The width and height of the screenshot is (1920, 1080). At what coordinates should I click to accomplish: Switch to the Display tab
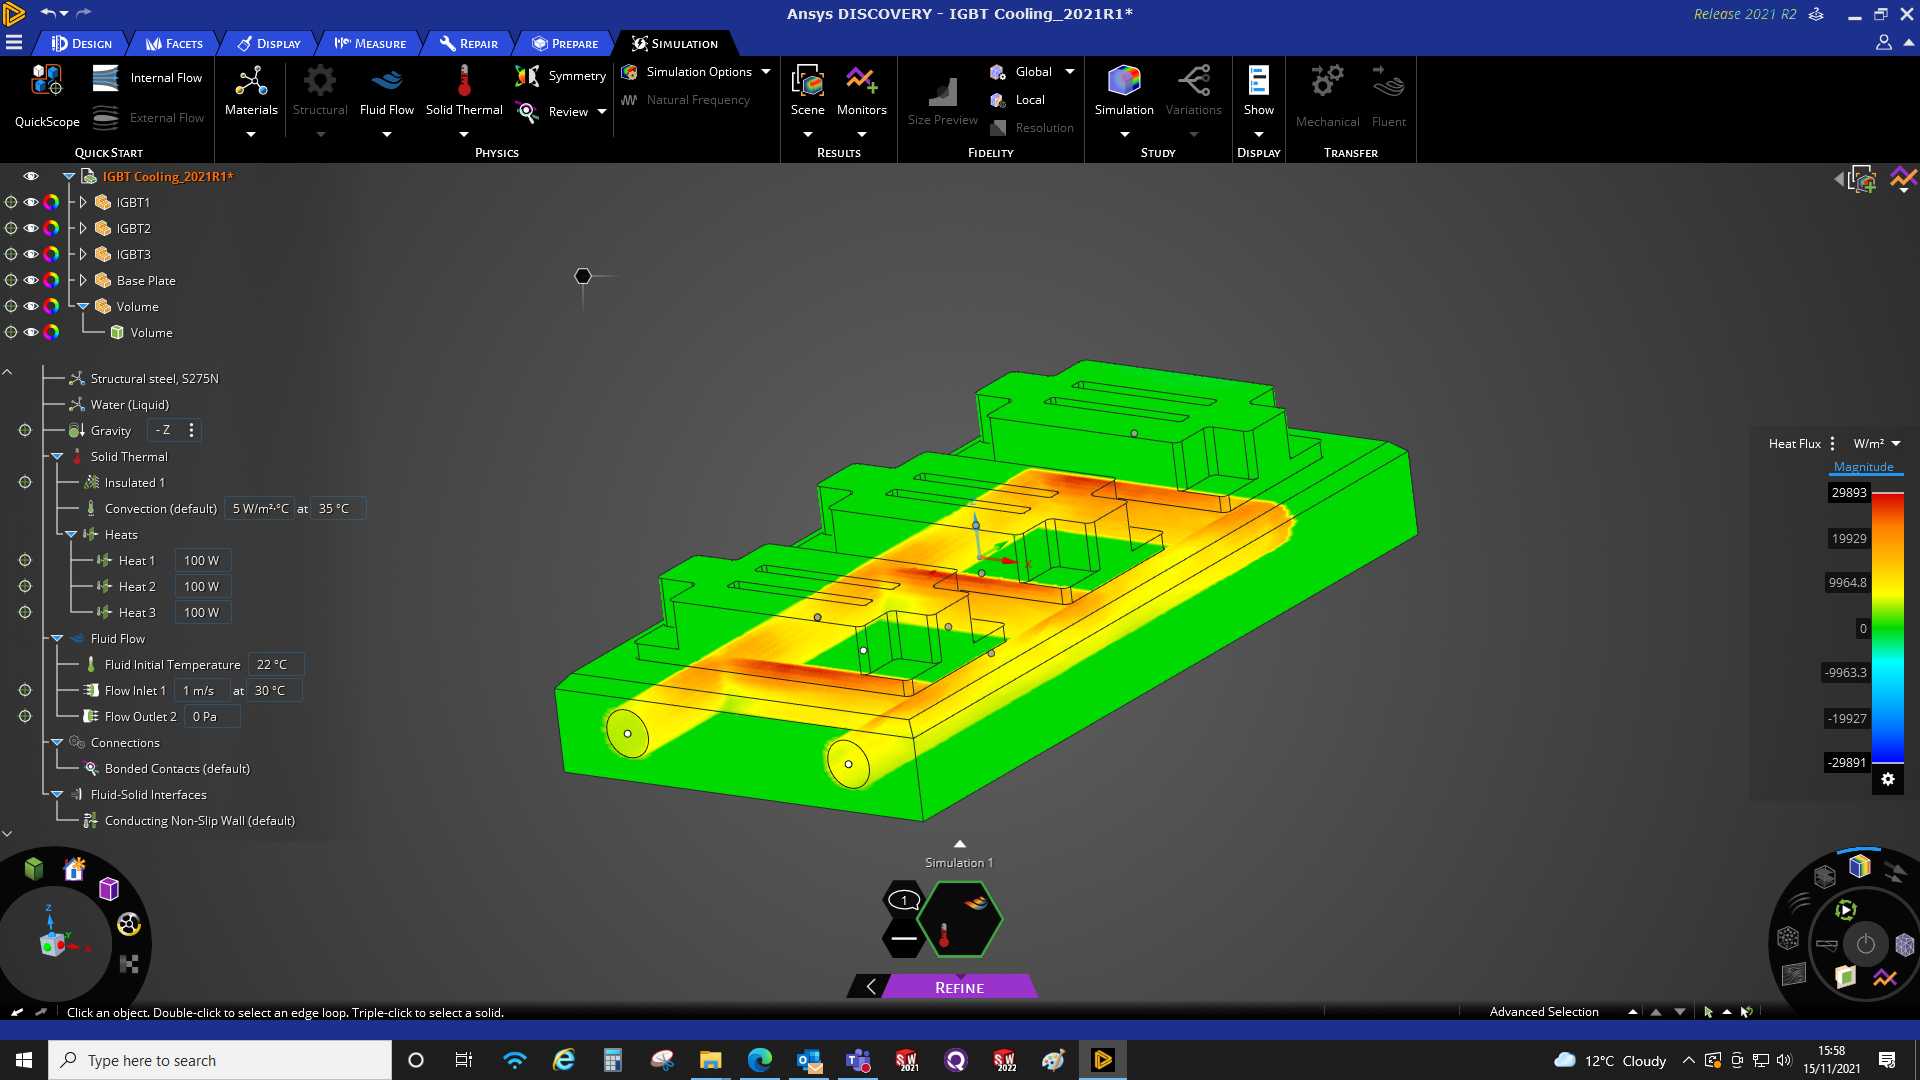(269, 43)
